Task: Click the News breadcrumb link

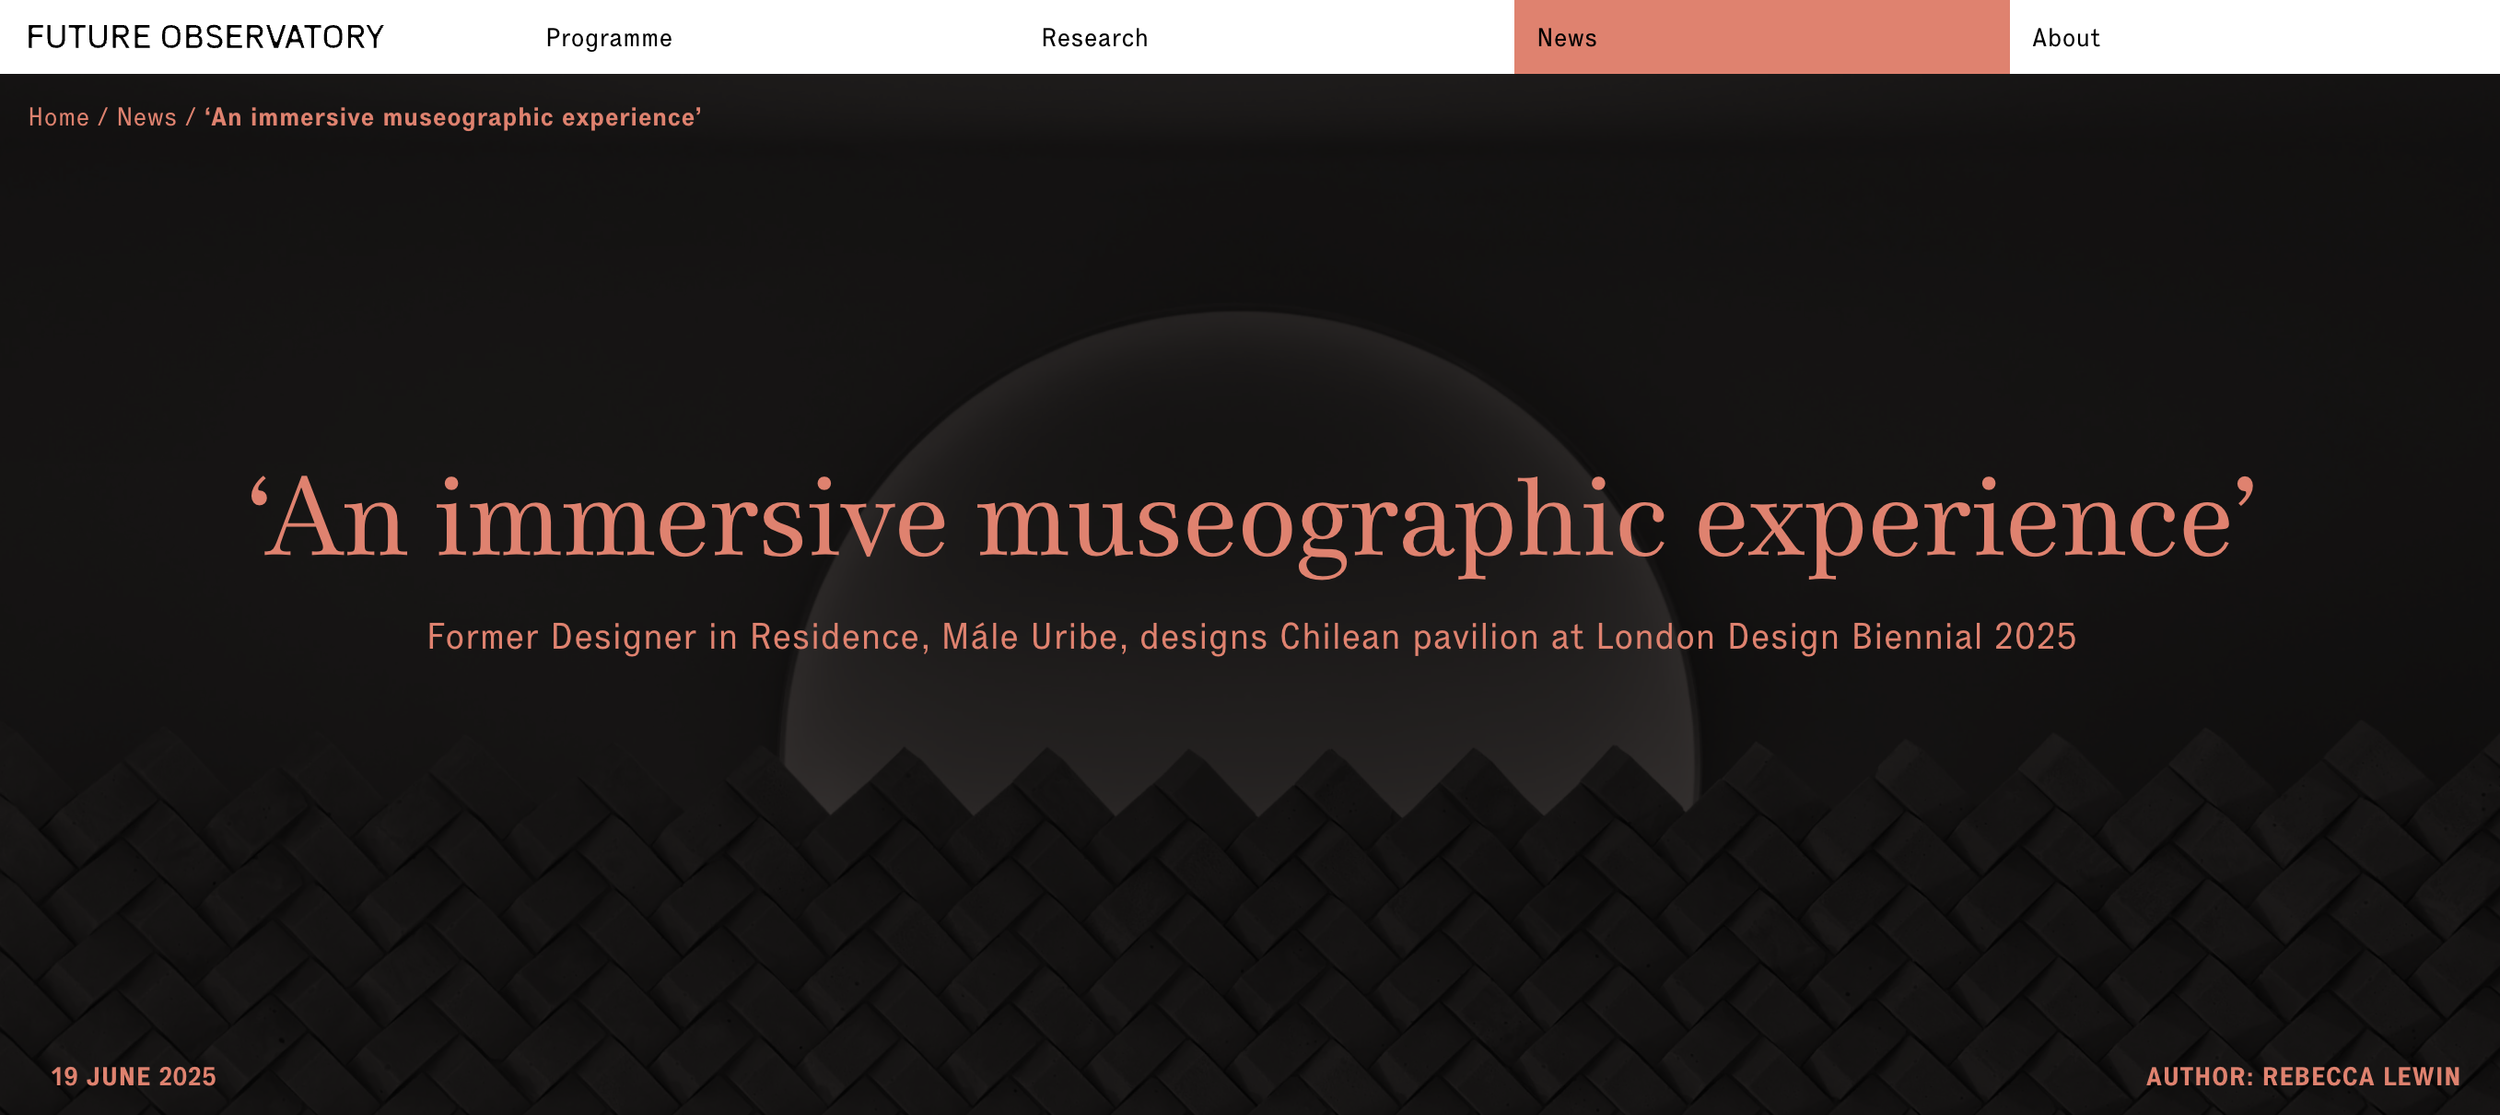Action: [x=146, y=117]
